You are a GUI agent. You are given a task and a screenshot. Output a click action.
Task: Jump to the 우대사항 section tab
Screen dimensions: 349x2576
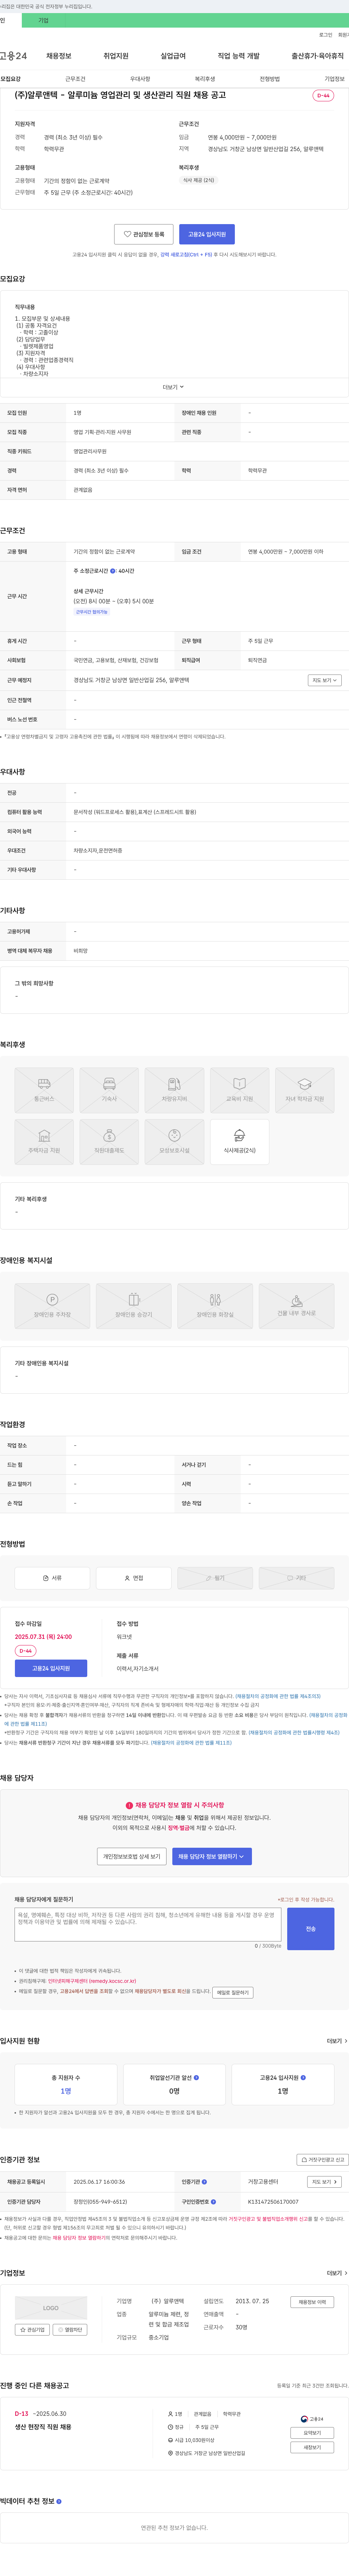[140, 79]
